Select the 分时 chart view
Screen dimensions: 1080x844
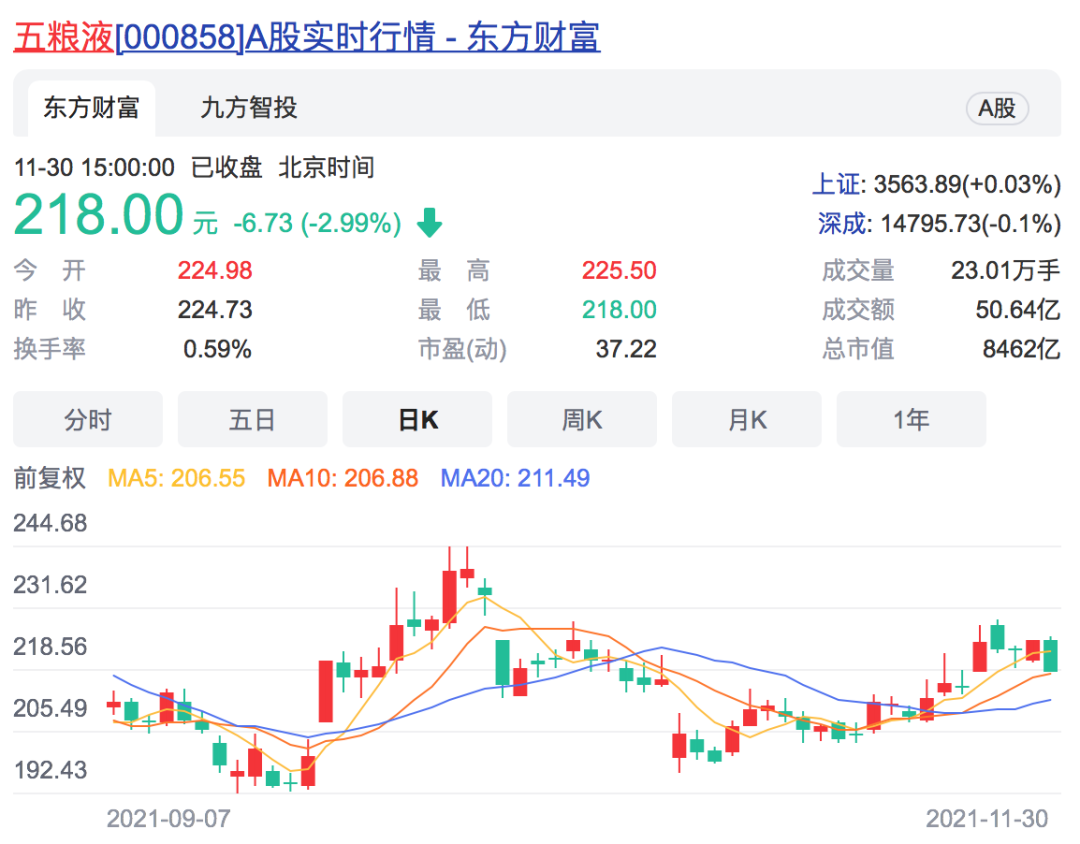click(88, 420)
